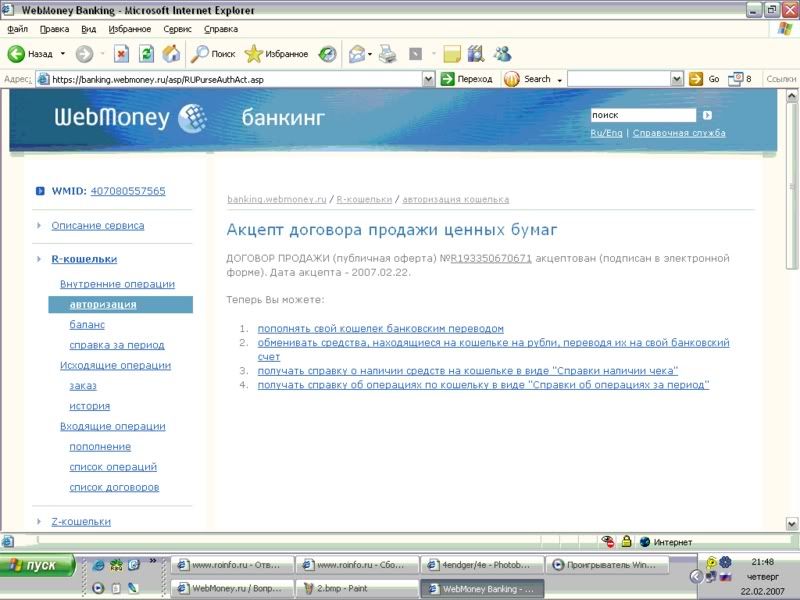Click the Mail envelope icon
Image resolution: width=800 pixels, height=600 pixels.
coord(357,54)
